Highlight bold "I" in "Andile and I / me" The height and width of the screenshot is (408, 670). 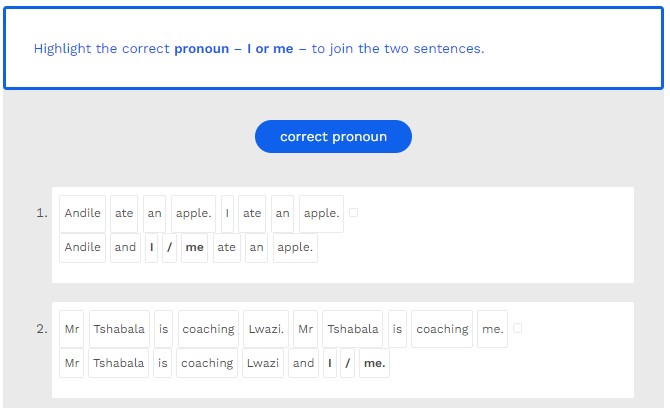(152, 248)
